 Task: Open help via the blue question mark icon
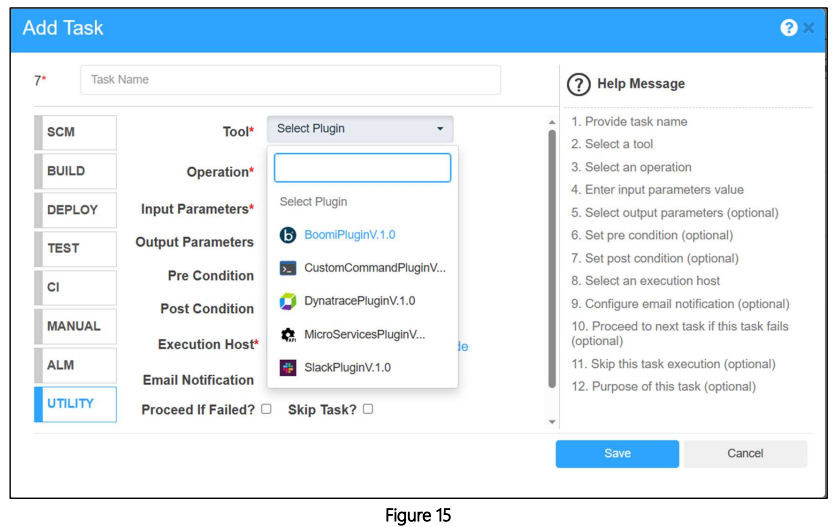coord(789,28)
